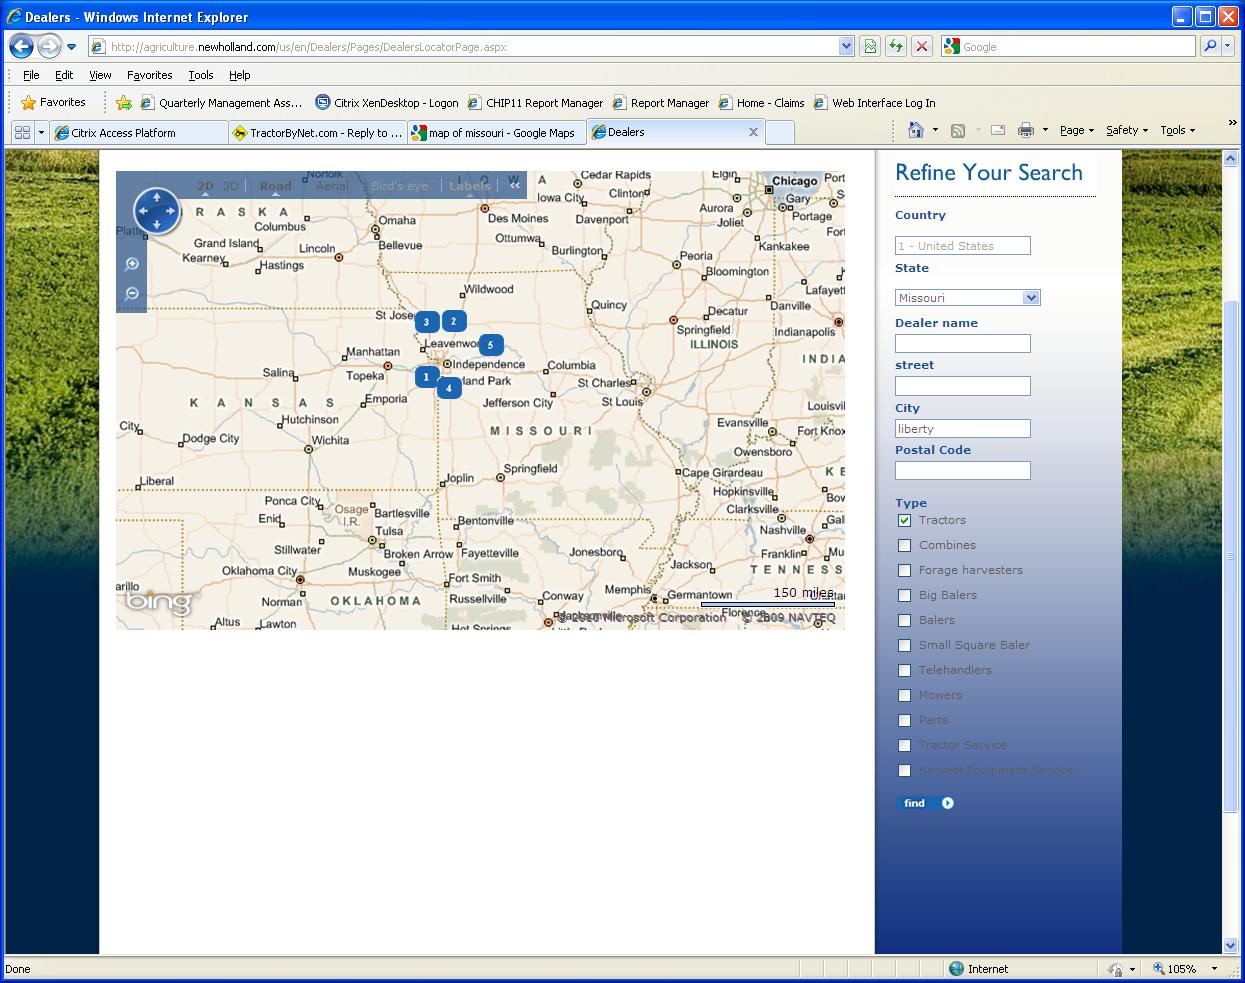
Task: Check the Combines type checkbox
Action: tap(905, 545)
